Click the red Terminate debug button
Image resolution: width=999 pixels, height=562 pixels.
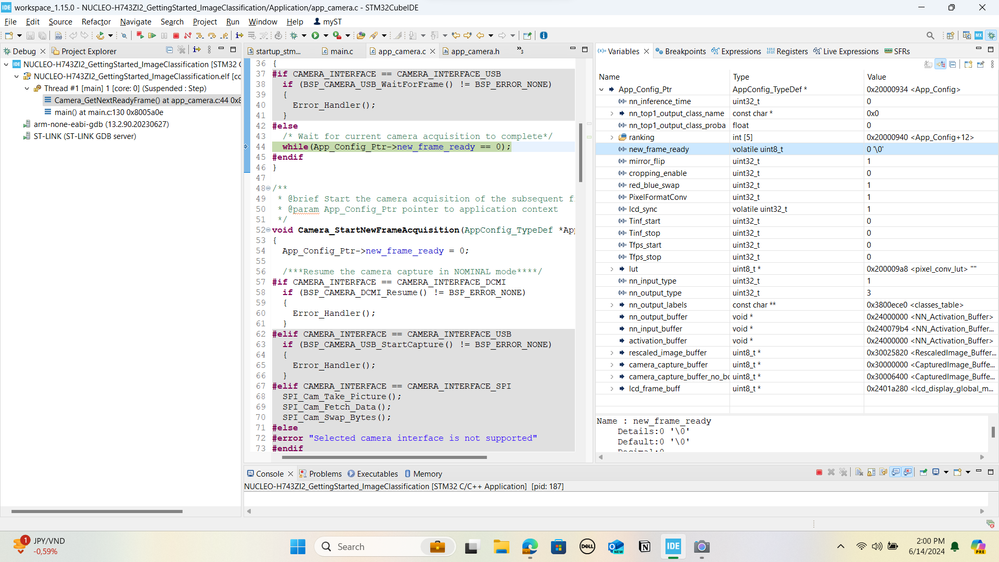coord(176,36)
